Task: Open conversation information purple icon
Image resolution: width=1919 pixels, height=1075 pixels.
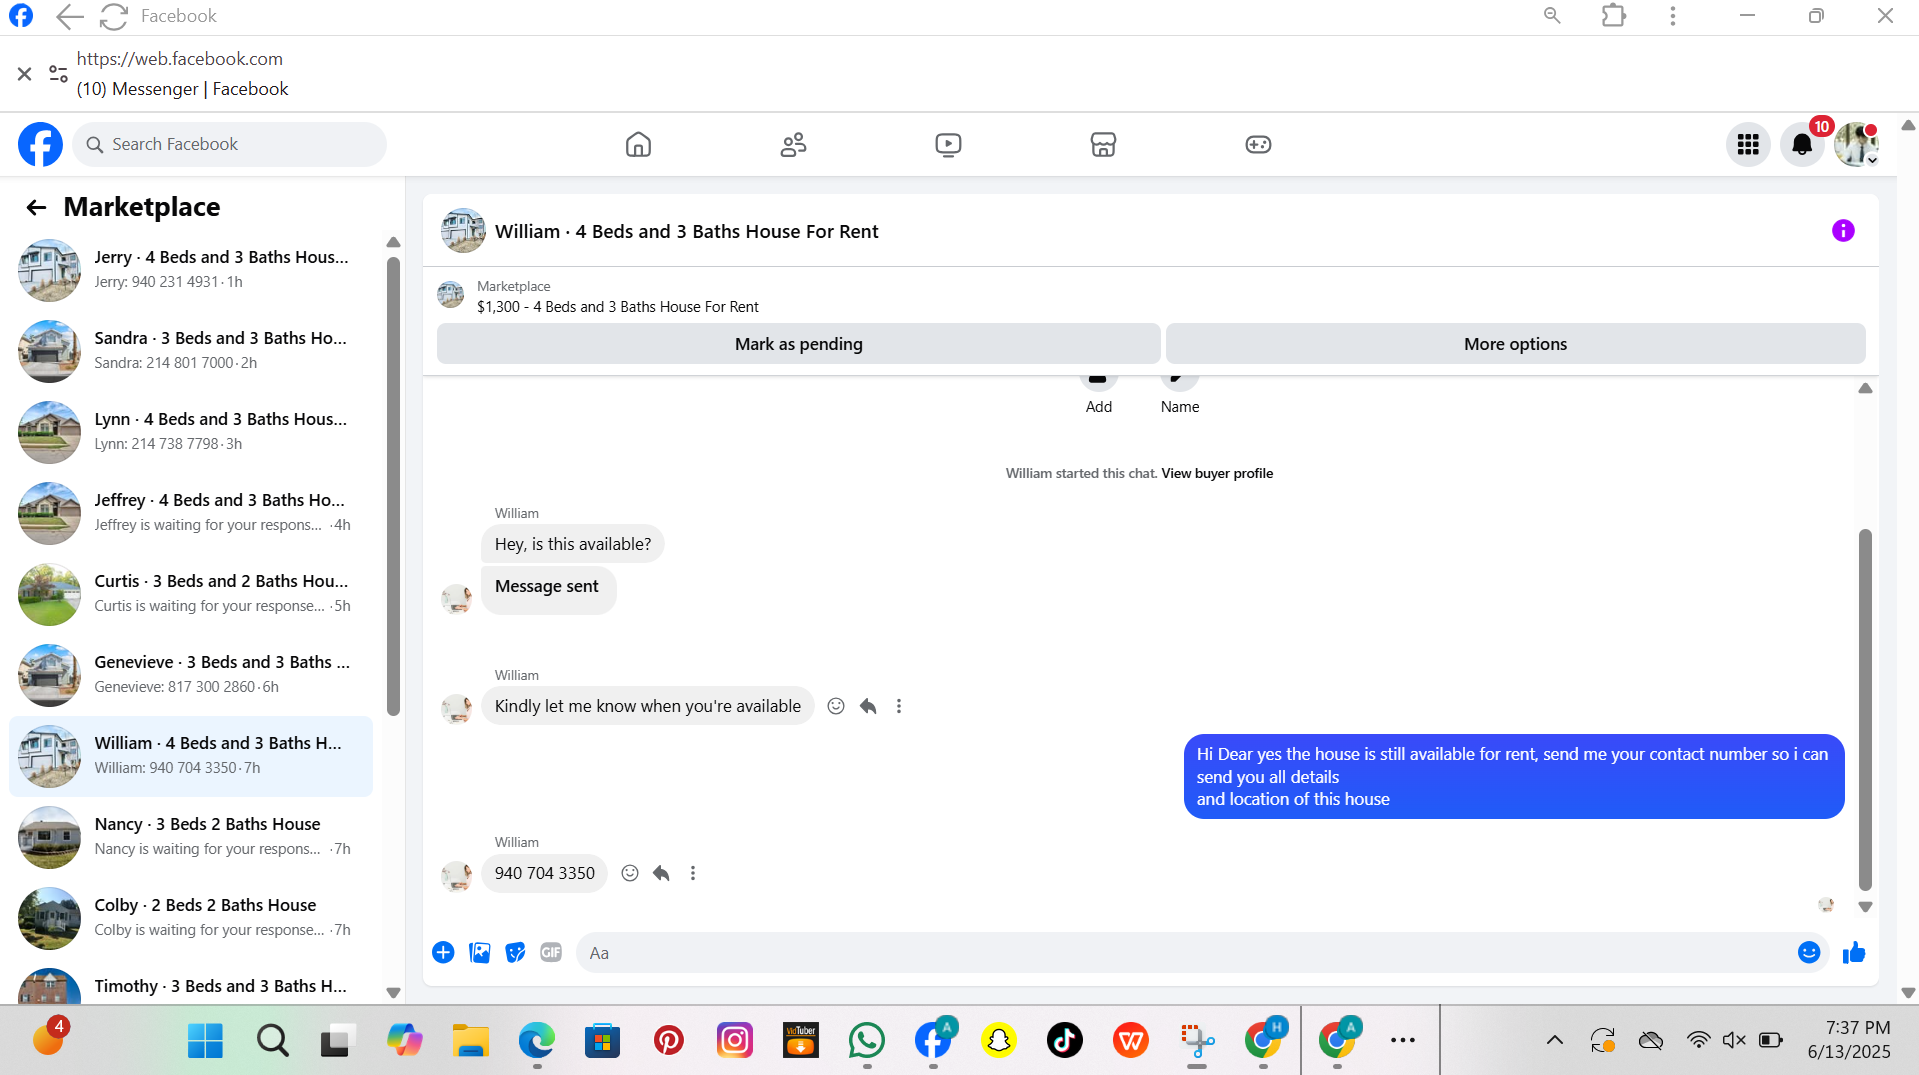Action: click(x=1843, y=231)
